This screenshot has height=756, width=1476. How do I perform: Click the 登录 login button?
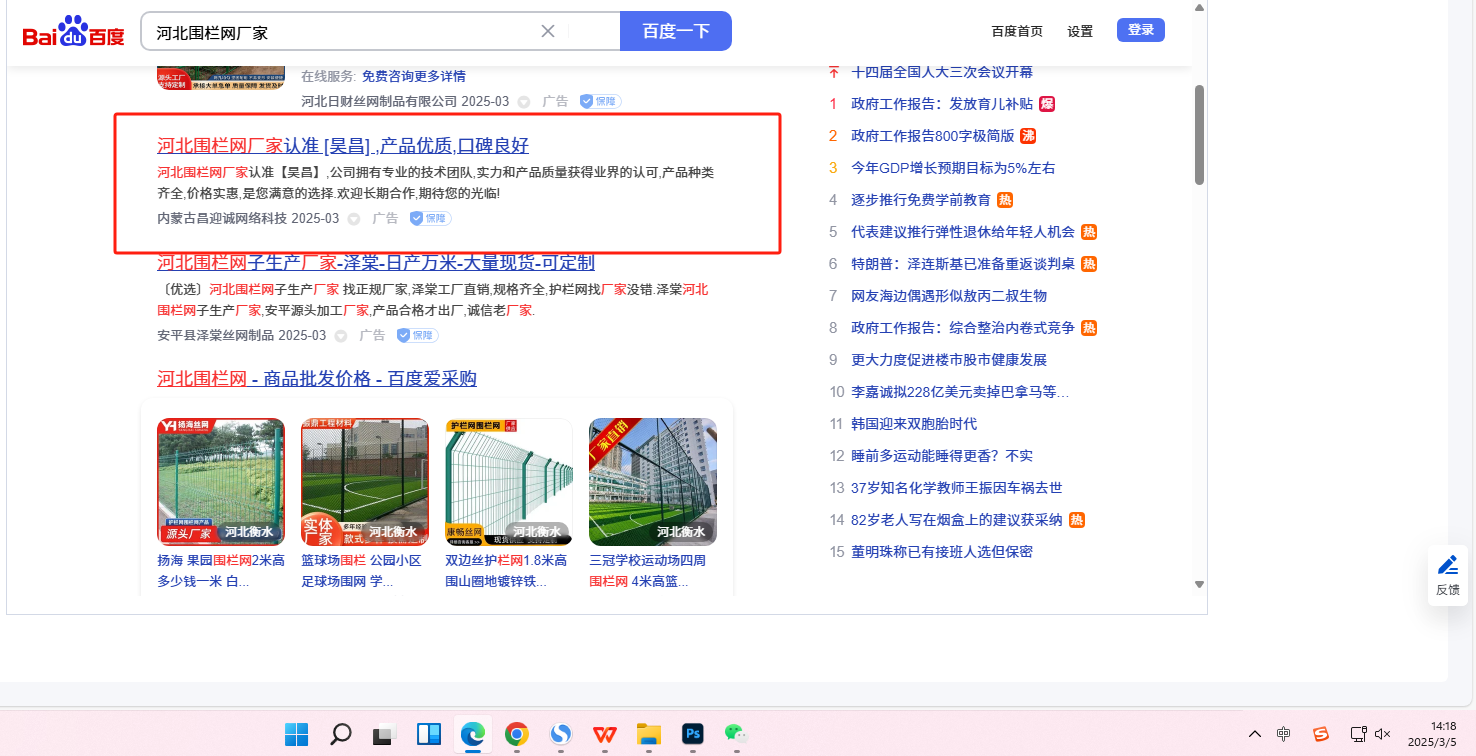pos(1141,30)
